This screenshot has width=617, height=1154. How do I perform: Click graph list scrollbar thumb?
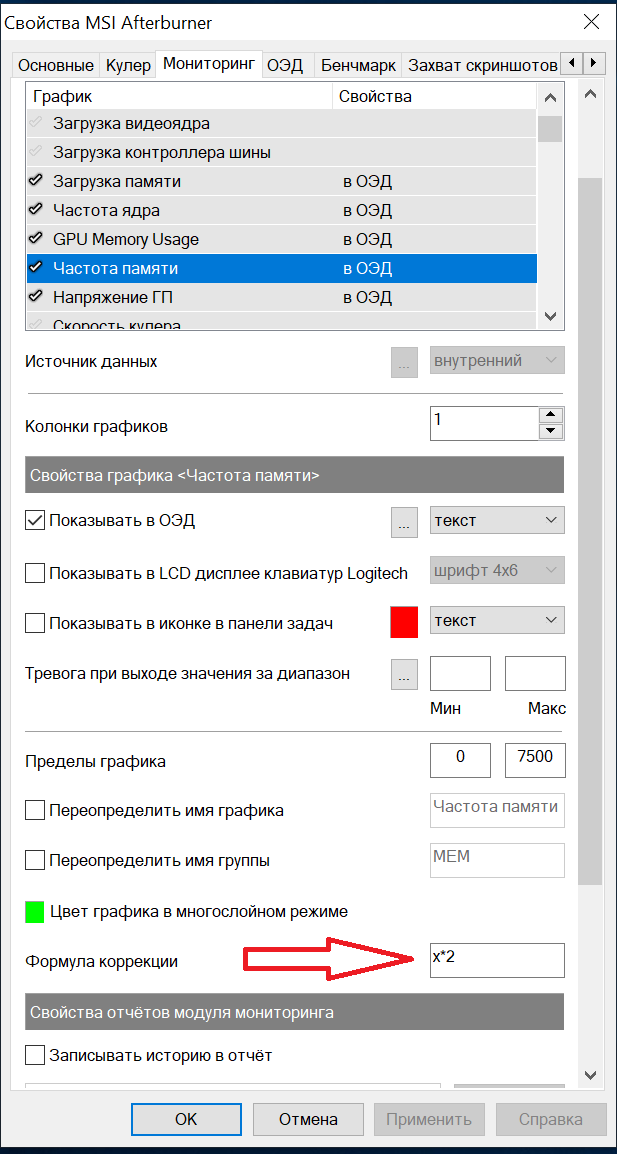coord(550,128)
